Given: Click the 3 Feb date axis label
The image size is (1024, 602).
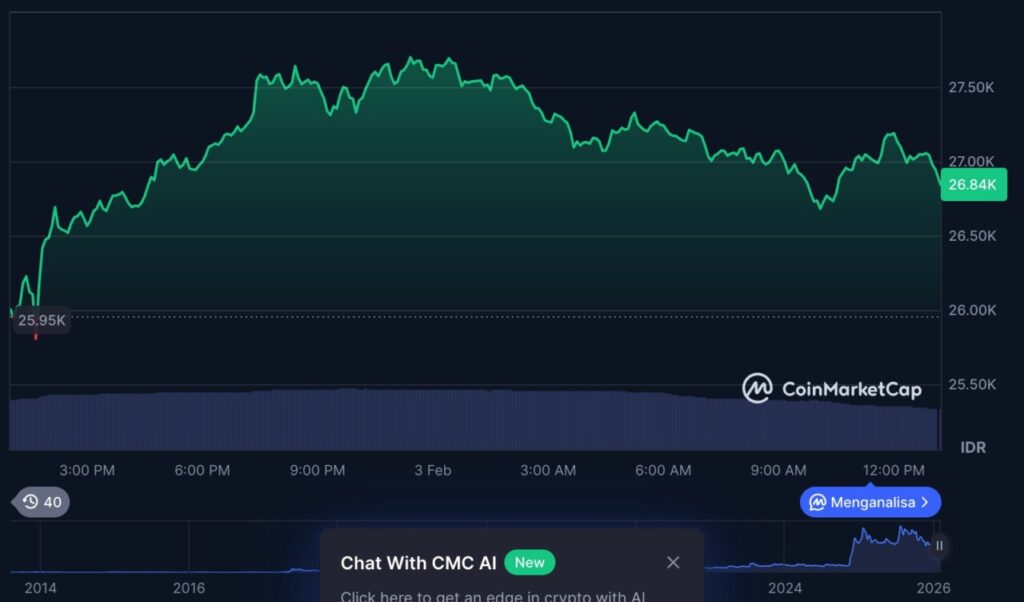Looking at the screenshot, I should pos(433,470).
